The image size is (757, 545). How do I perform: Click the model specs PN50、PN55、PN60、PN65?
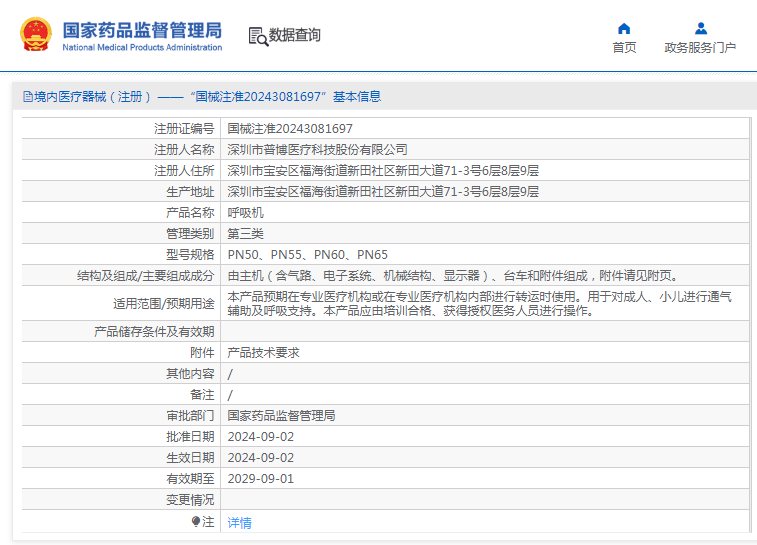click(307, 255)
